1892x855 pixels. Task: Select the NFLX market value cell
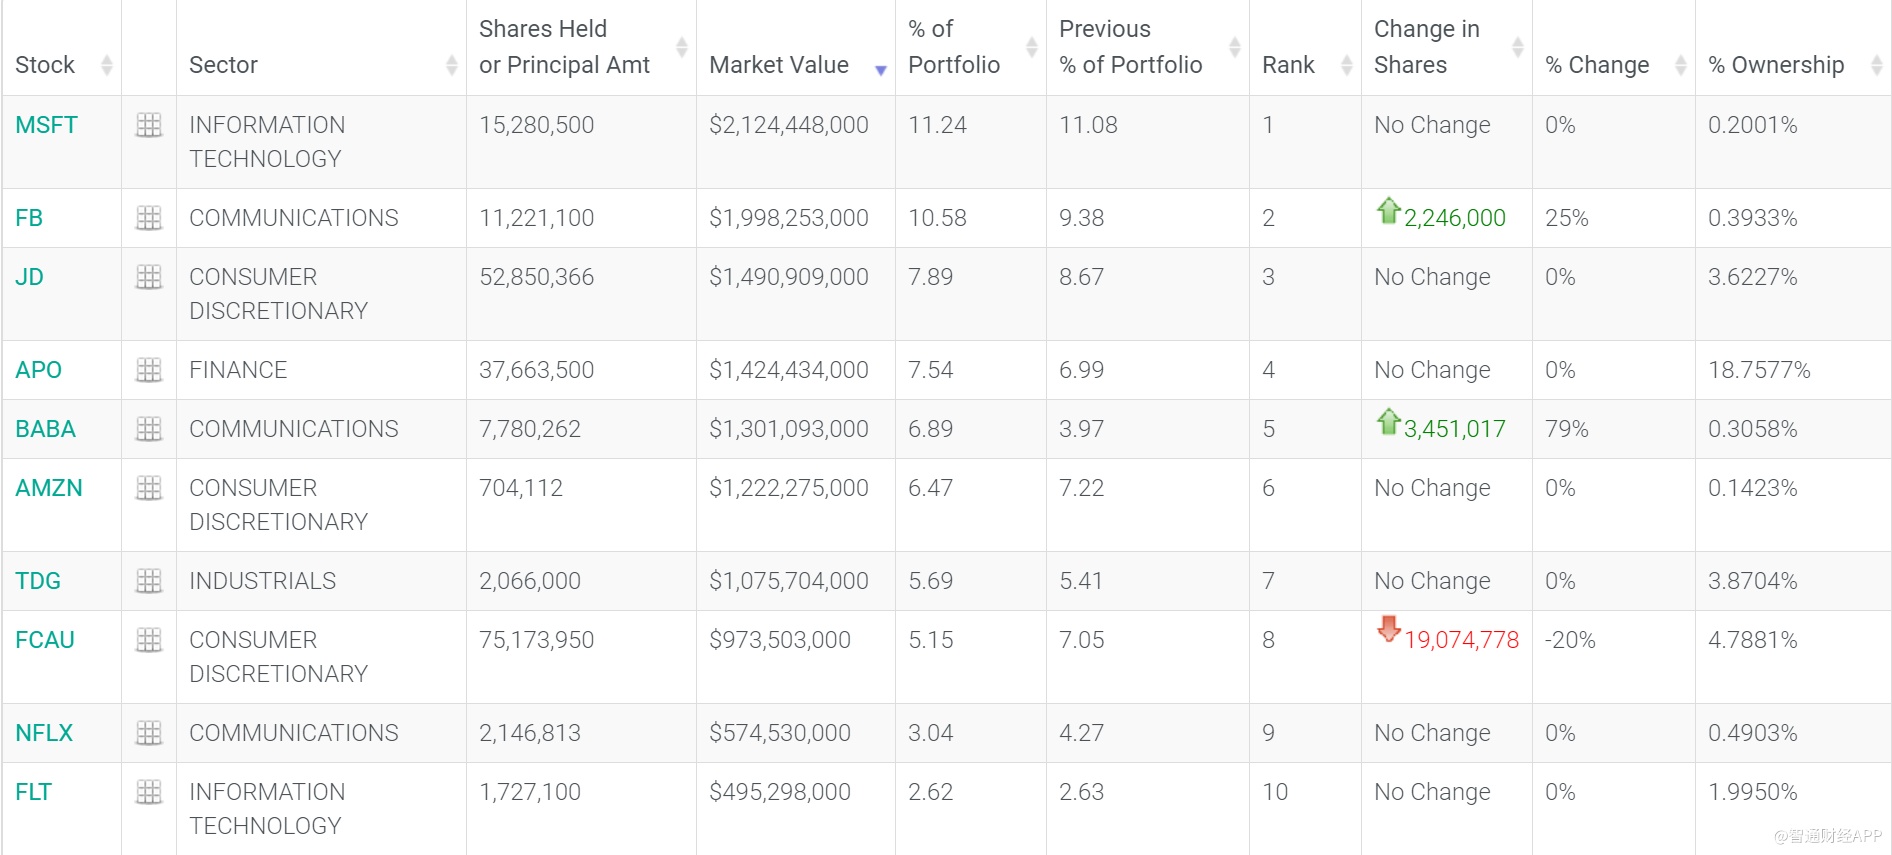coord(780,733)
